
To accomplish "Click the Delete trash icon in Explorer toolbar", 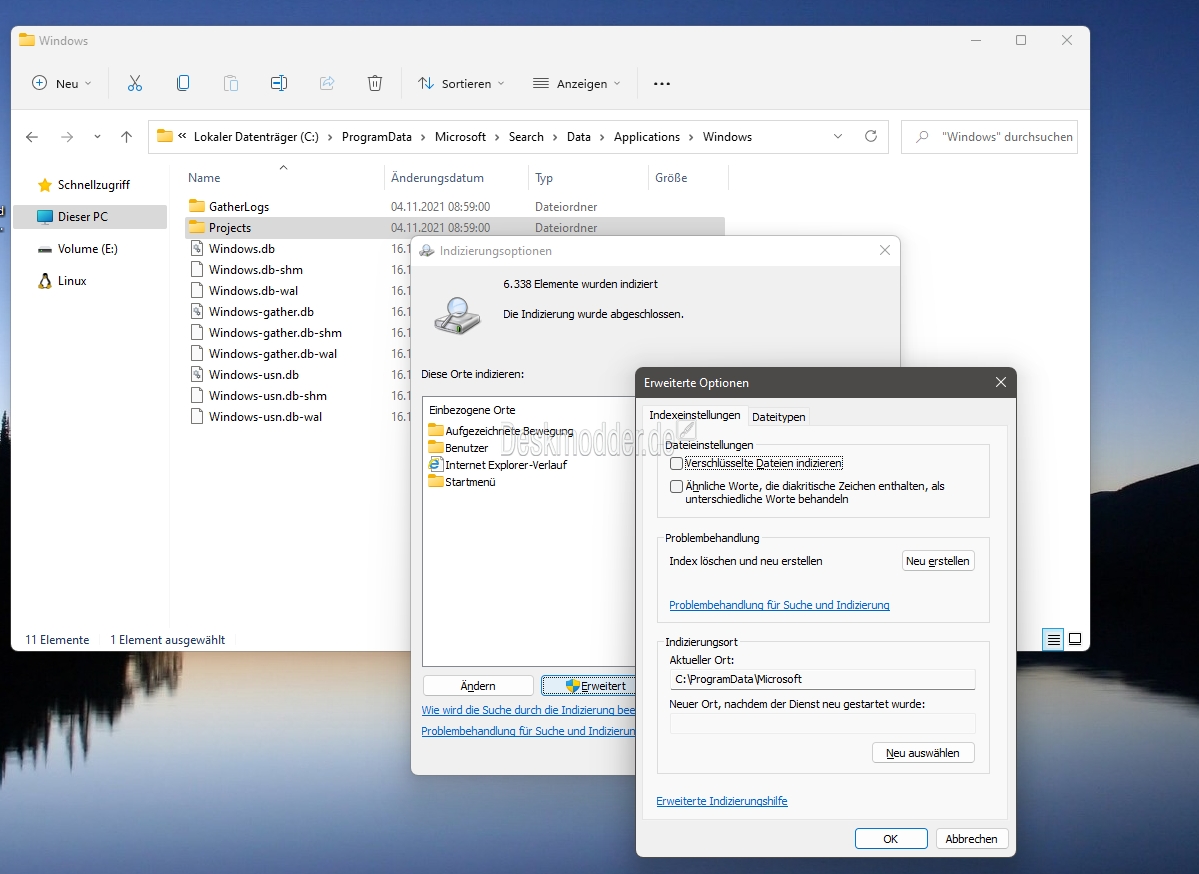I will [x=375, y=83].
